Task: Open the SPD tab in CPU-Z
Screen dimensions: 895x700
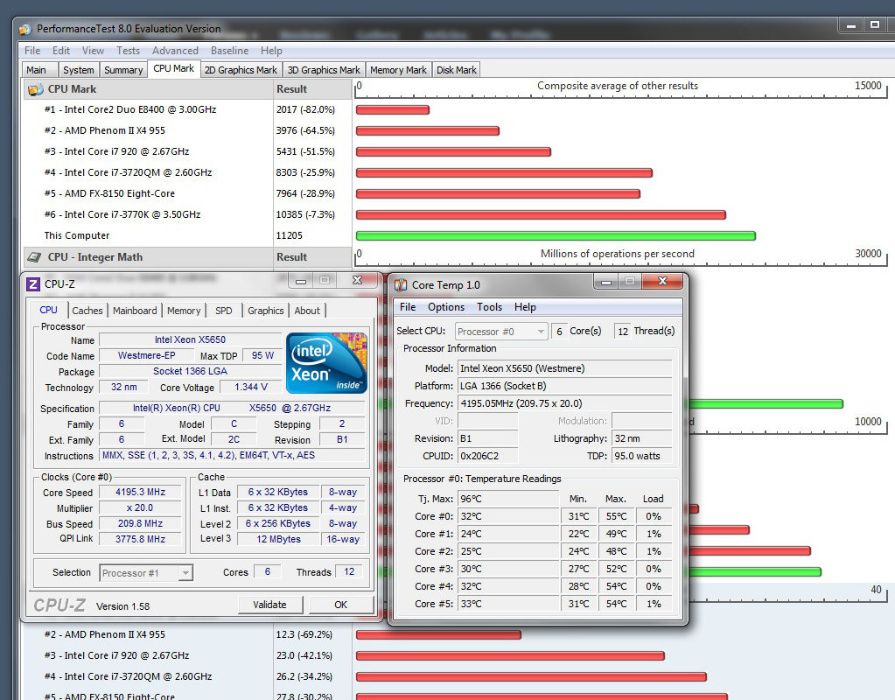Action: pyautogui.click(x=223, y=311)
